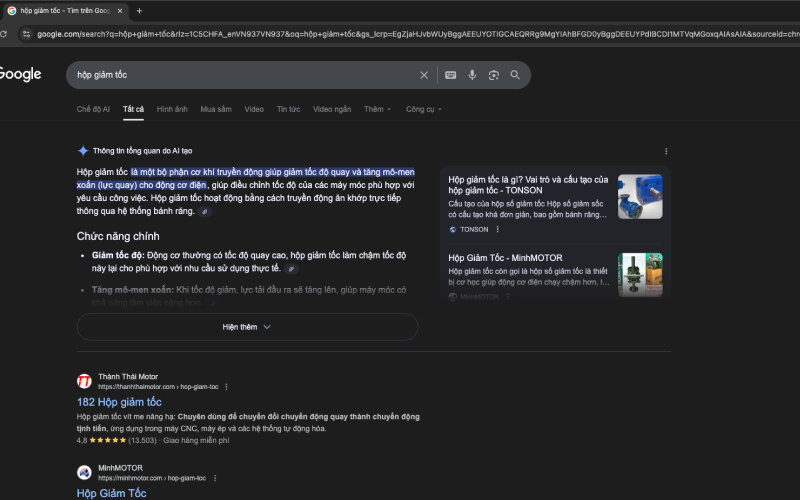Viewport: 800px width, 500px height.
Task: Switch to the Hình ảnh tab
Action: [x=172, y=109]
